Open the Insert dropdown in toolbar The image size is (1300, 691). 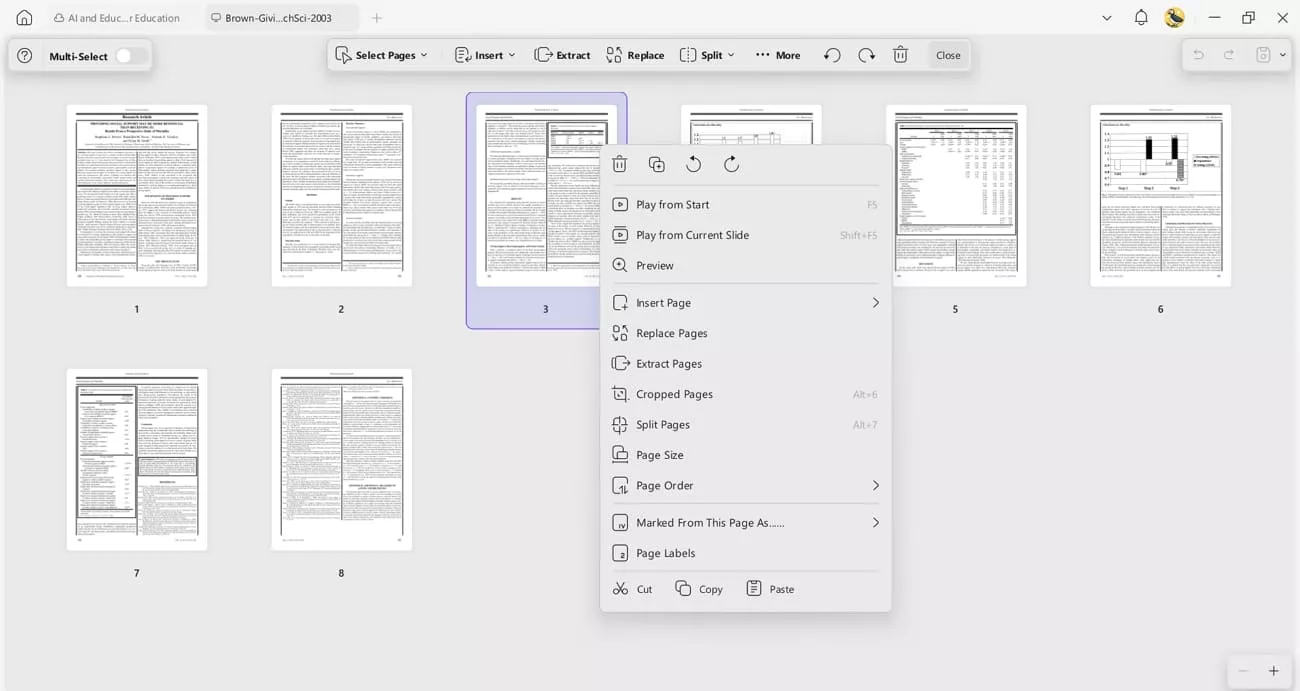[x=485, y=55]
